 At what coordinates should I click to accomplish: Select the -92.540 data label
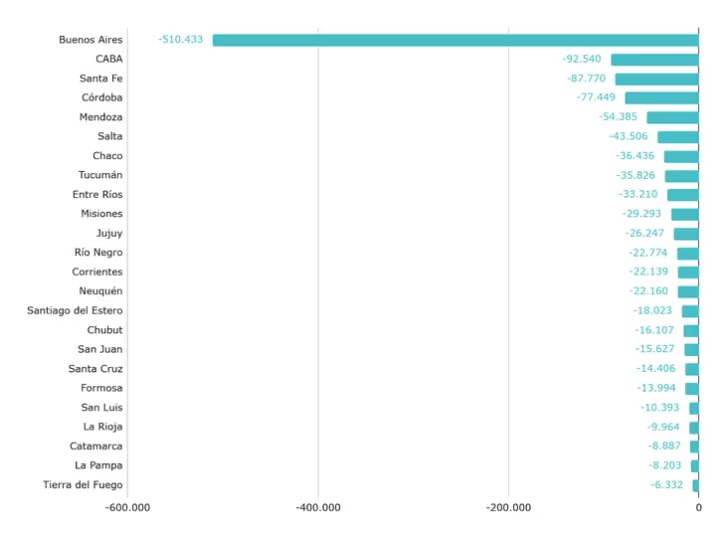582,59
